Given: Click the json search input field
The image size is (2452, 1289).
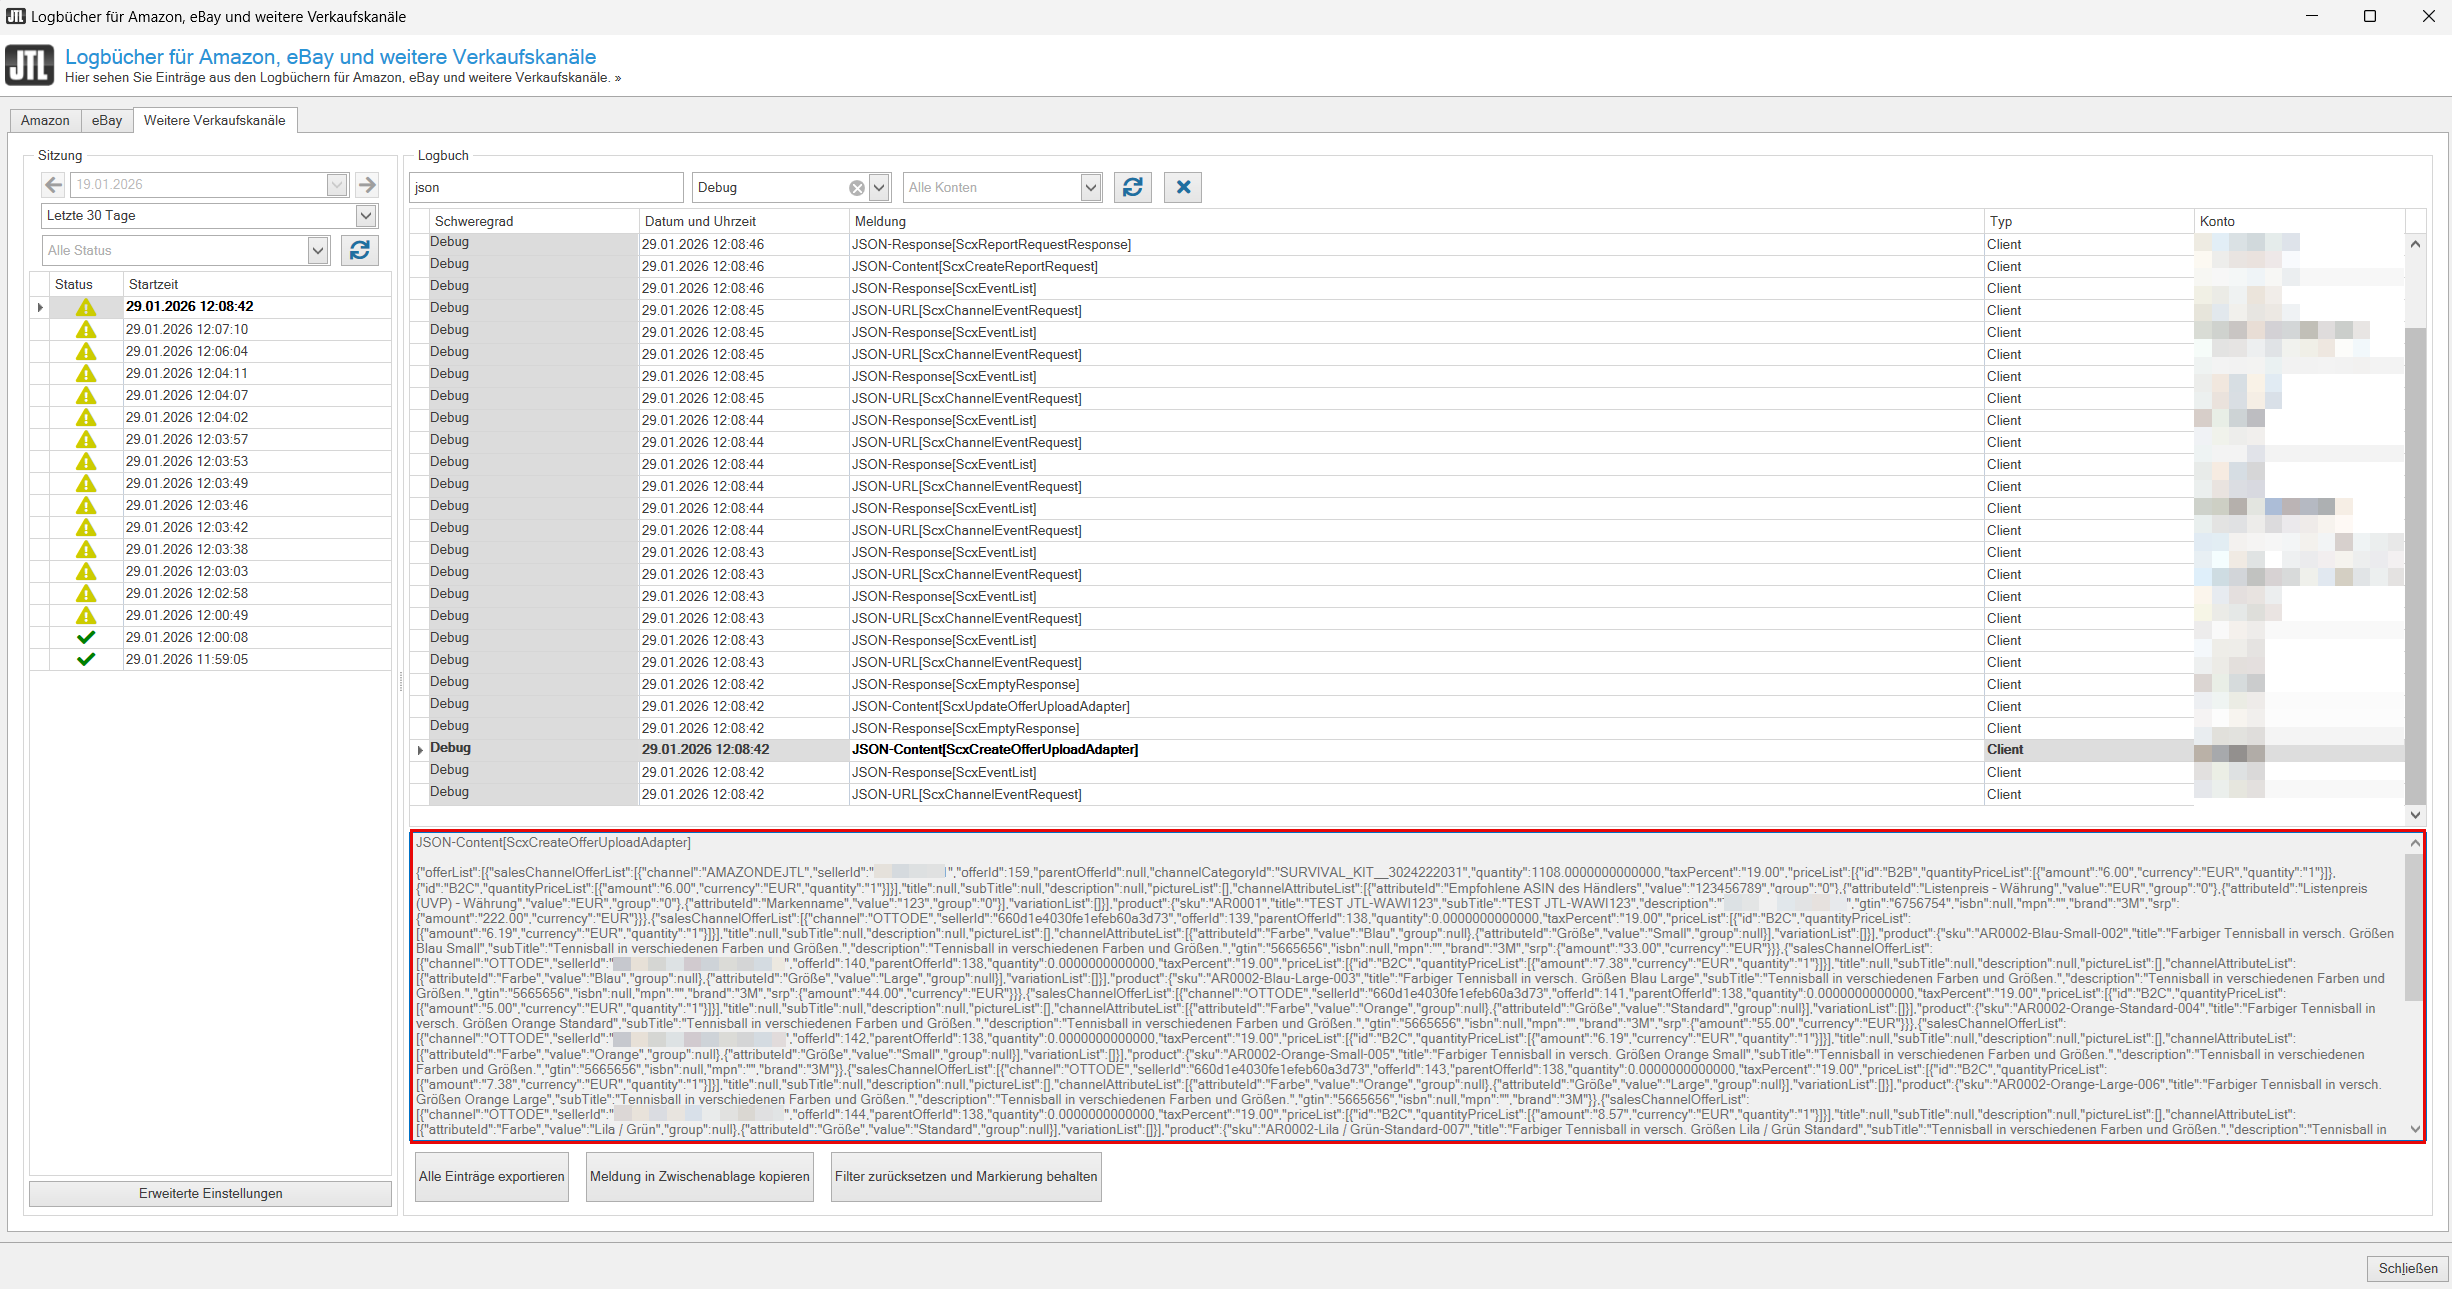Looking at the screenshot, I should tap(546, 187).
